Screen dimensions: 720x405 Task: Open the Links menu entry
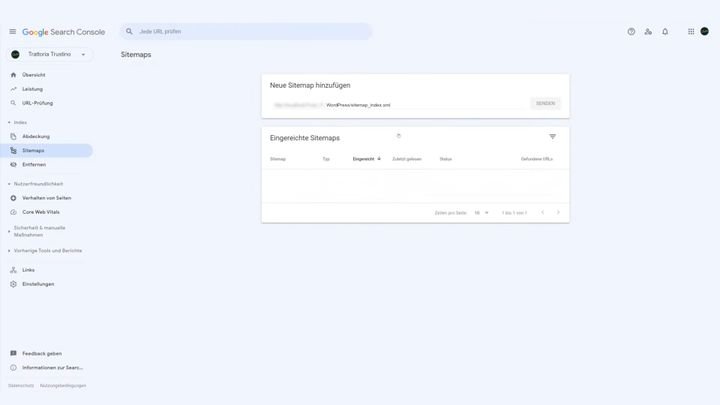coord(28,270)
